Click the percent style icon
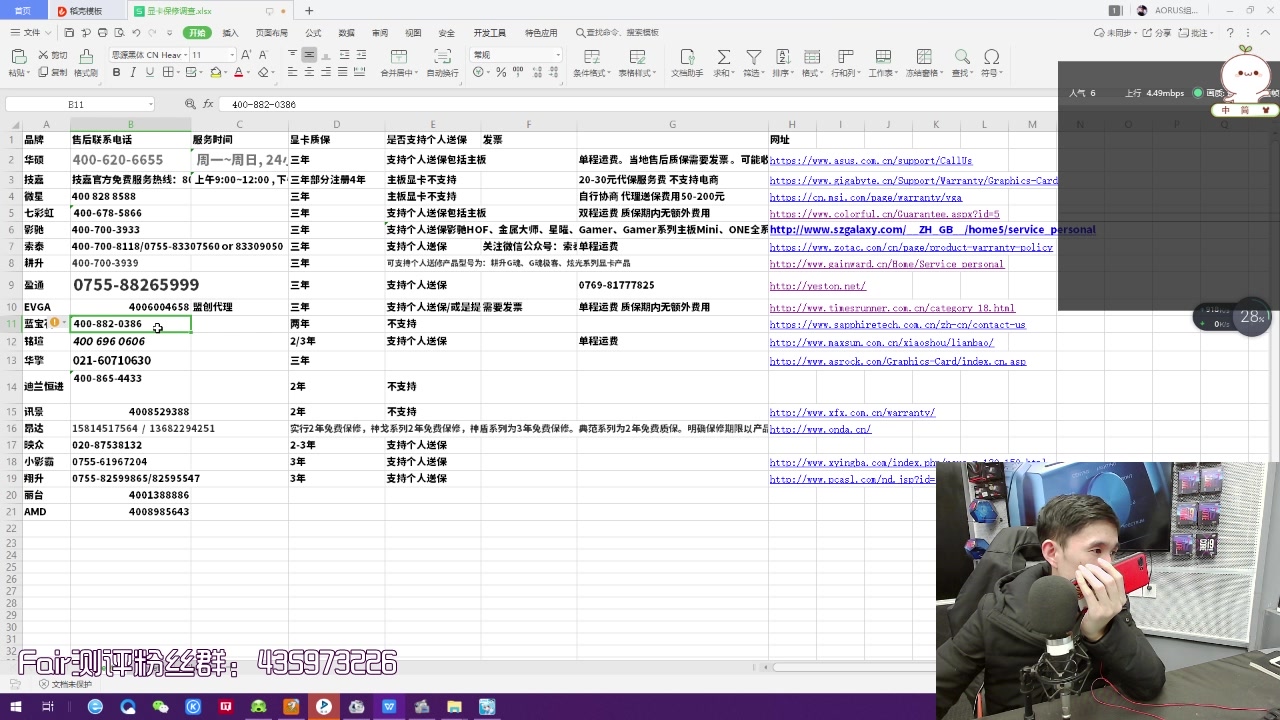 click(x=500, y=72)
